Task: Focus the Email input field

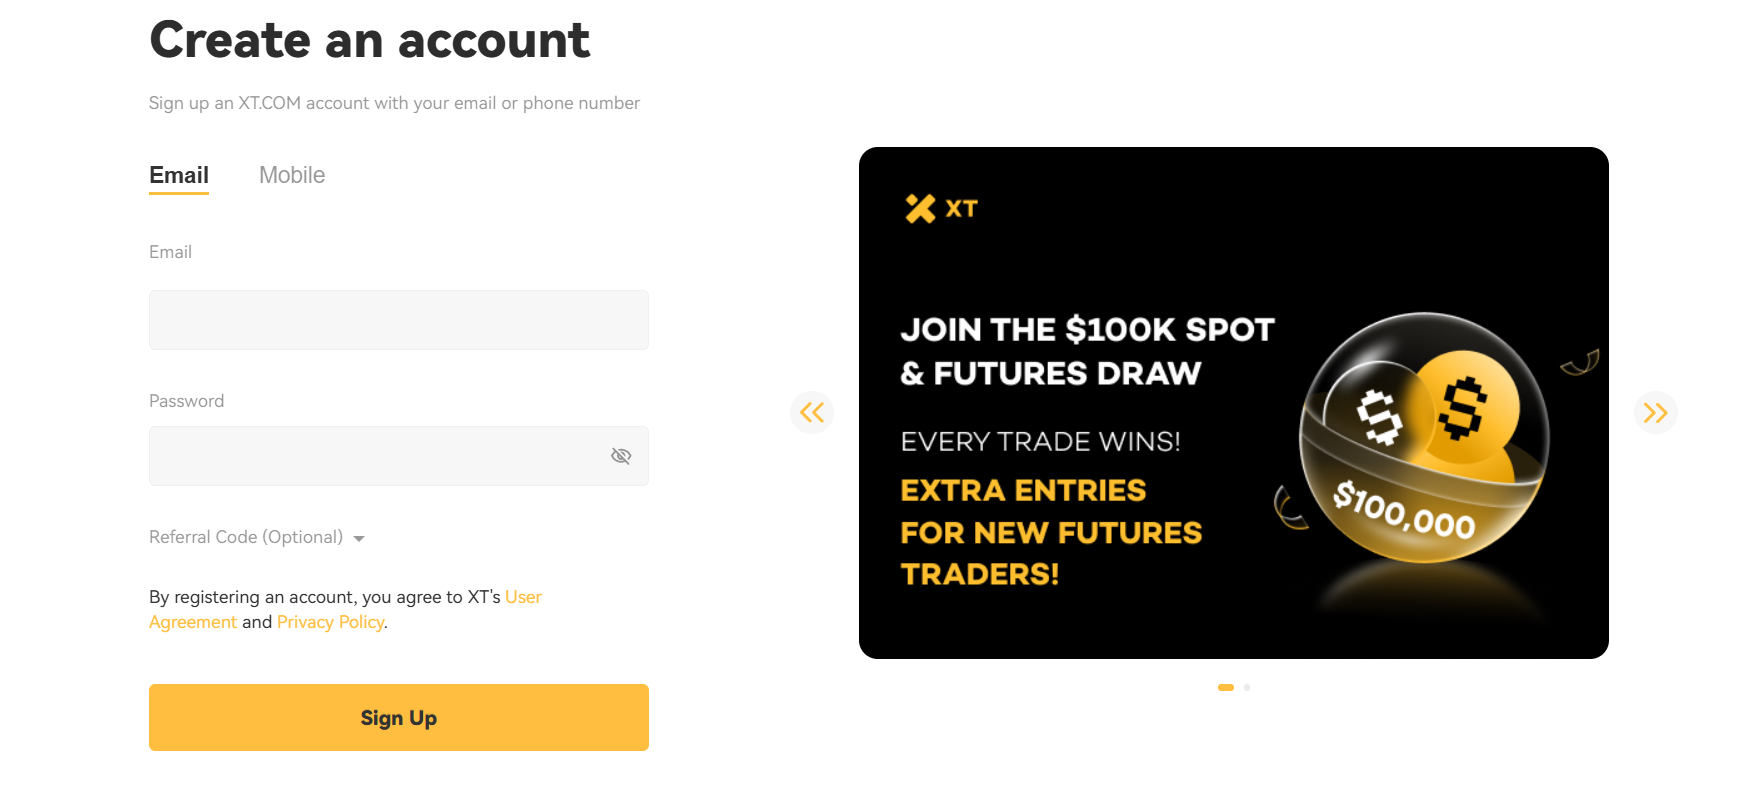Action: pyautogui.click(x=399, y=320)
